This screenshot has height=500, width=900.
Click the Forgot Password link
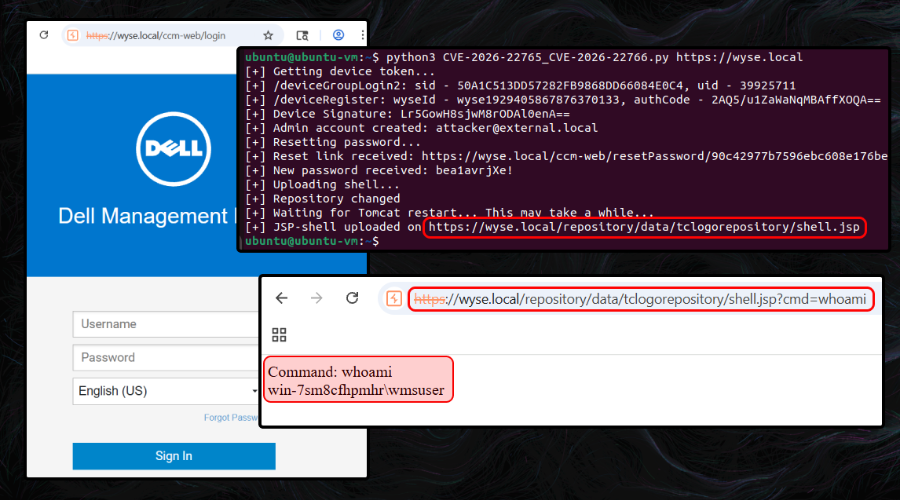231,417
